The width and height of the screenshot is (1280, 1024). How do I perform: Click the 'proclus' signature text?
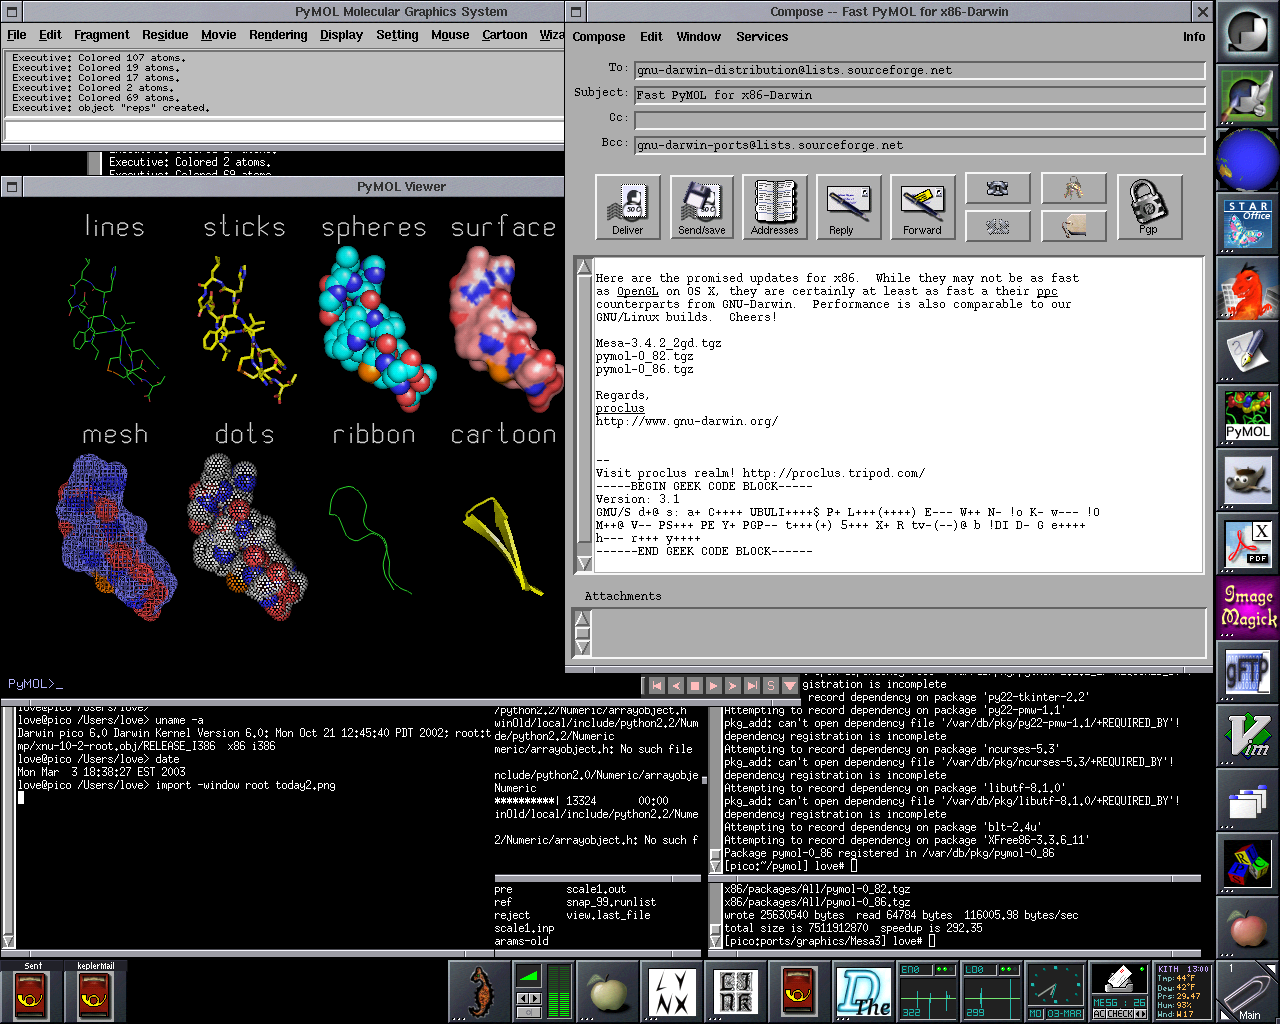pos(620,408)
